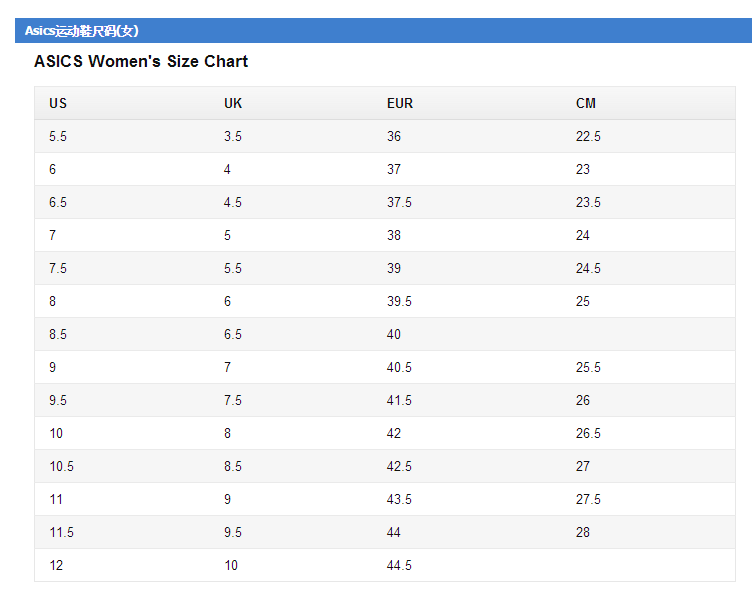Select the UK size 3.5 cell
The image size is (752, 593).
pos(233,137)
